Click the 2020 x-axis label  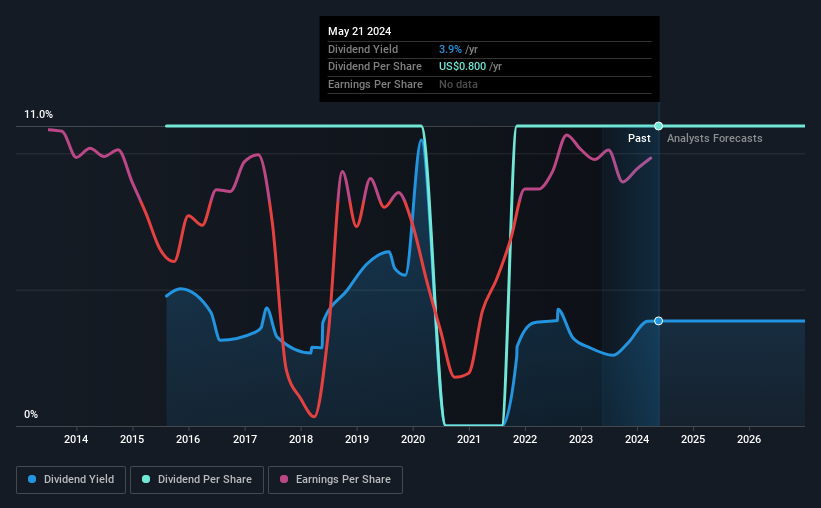[413, 439]
